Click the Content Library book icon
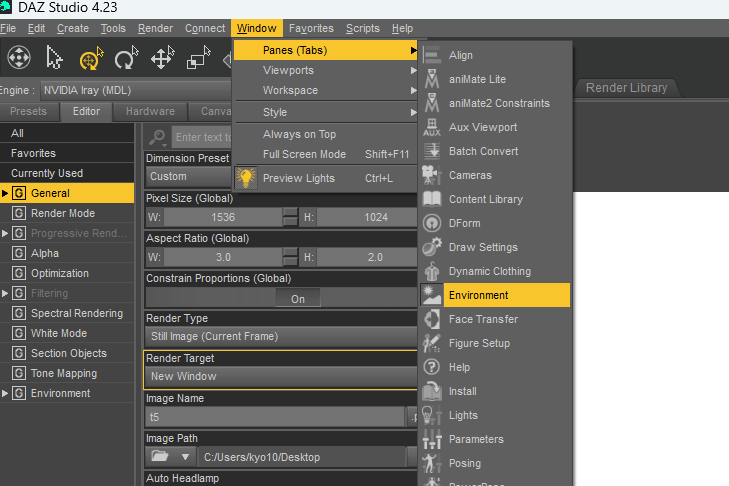 click(432, 199)
